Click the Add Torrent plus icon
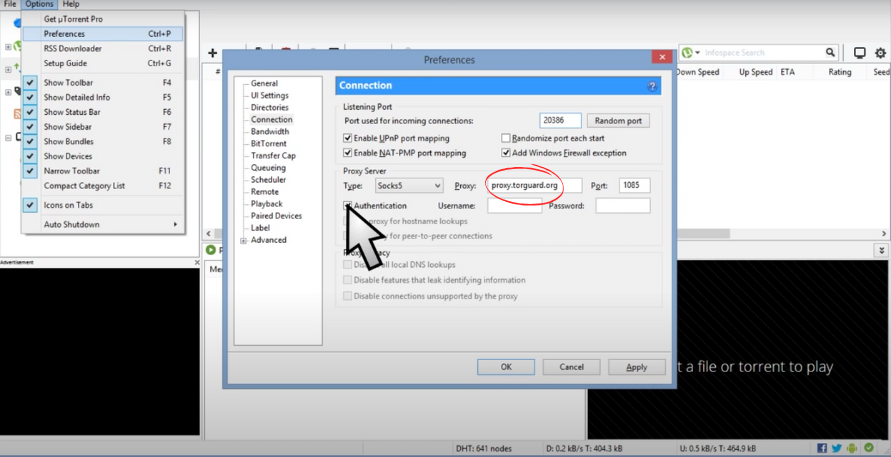 click(x=213, y=53)
